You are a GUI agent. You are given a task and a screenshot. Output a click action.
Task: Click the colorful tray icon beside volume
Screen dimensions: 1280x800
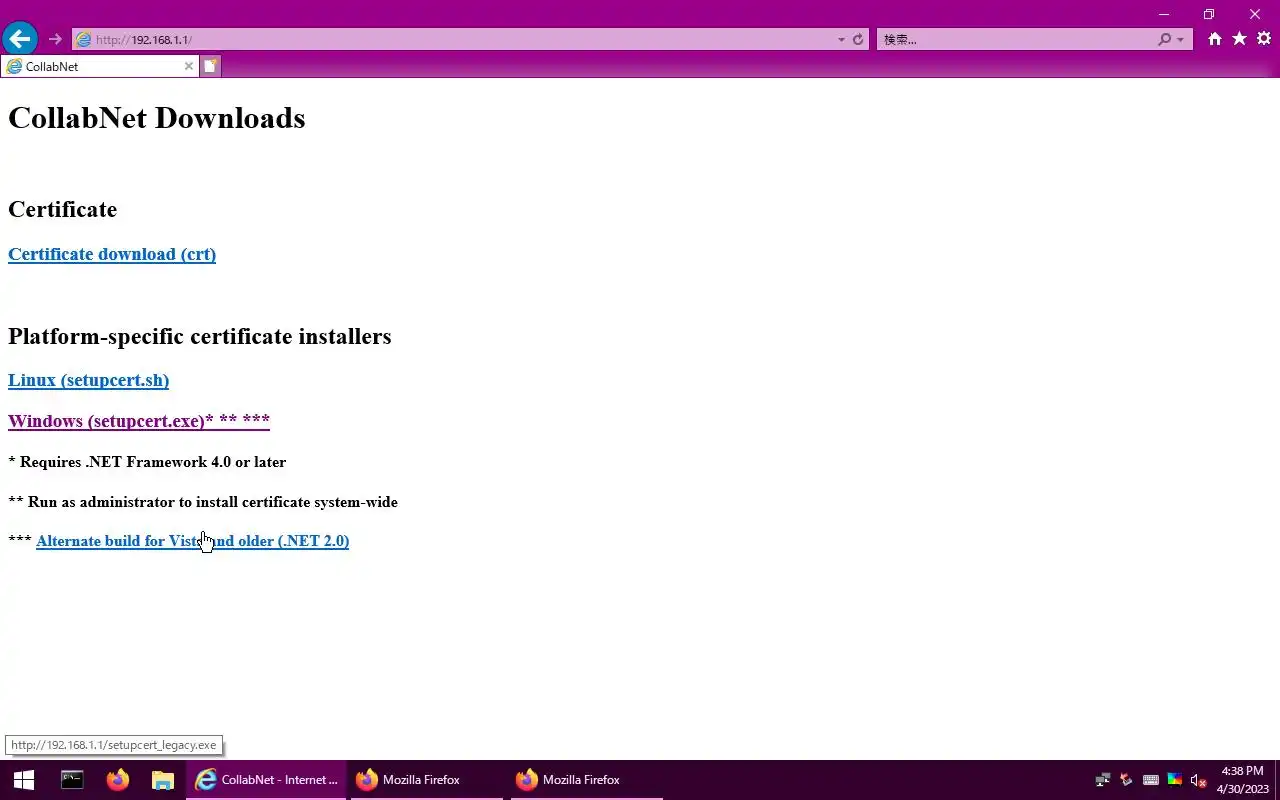1175,780
